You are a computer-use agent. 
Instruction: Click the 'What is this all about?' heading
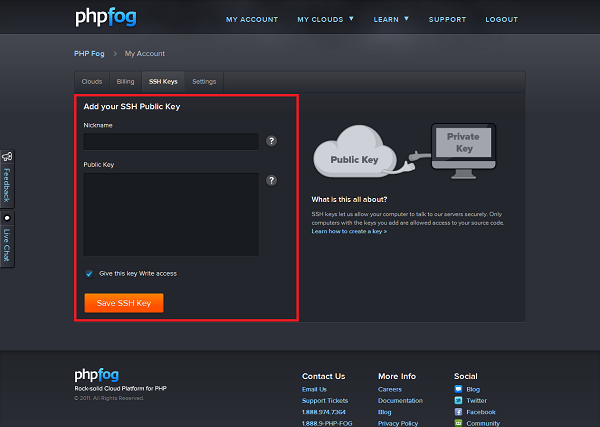coord(349,199)
